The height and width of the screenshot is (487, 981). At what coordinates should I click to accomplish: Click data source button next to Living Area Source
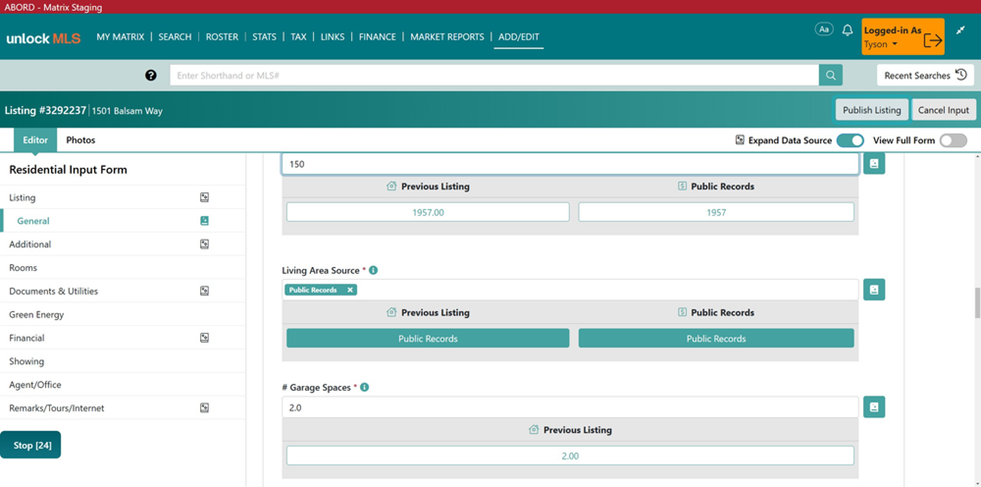click(x=874, y=290)
